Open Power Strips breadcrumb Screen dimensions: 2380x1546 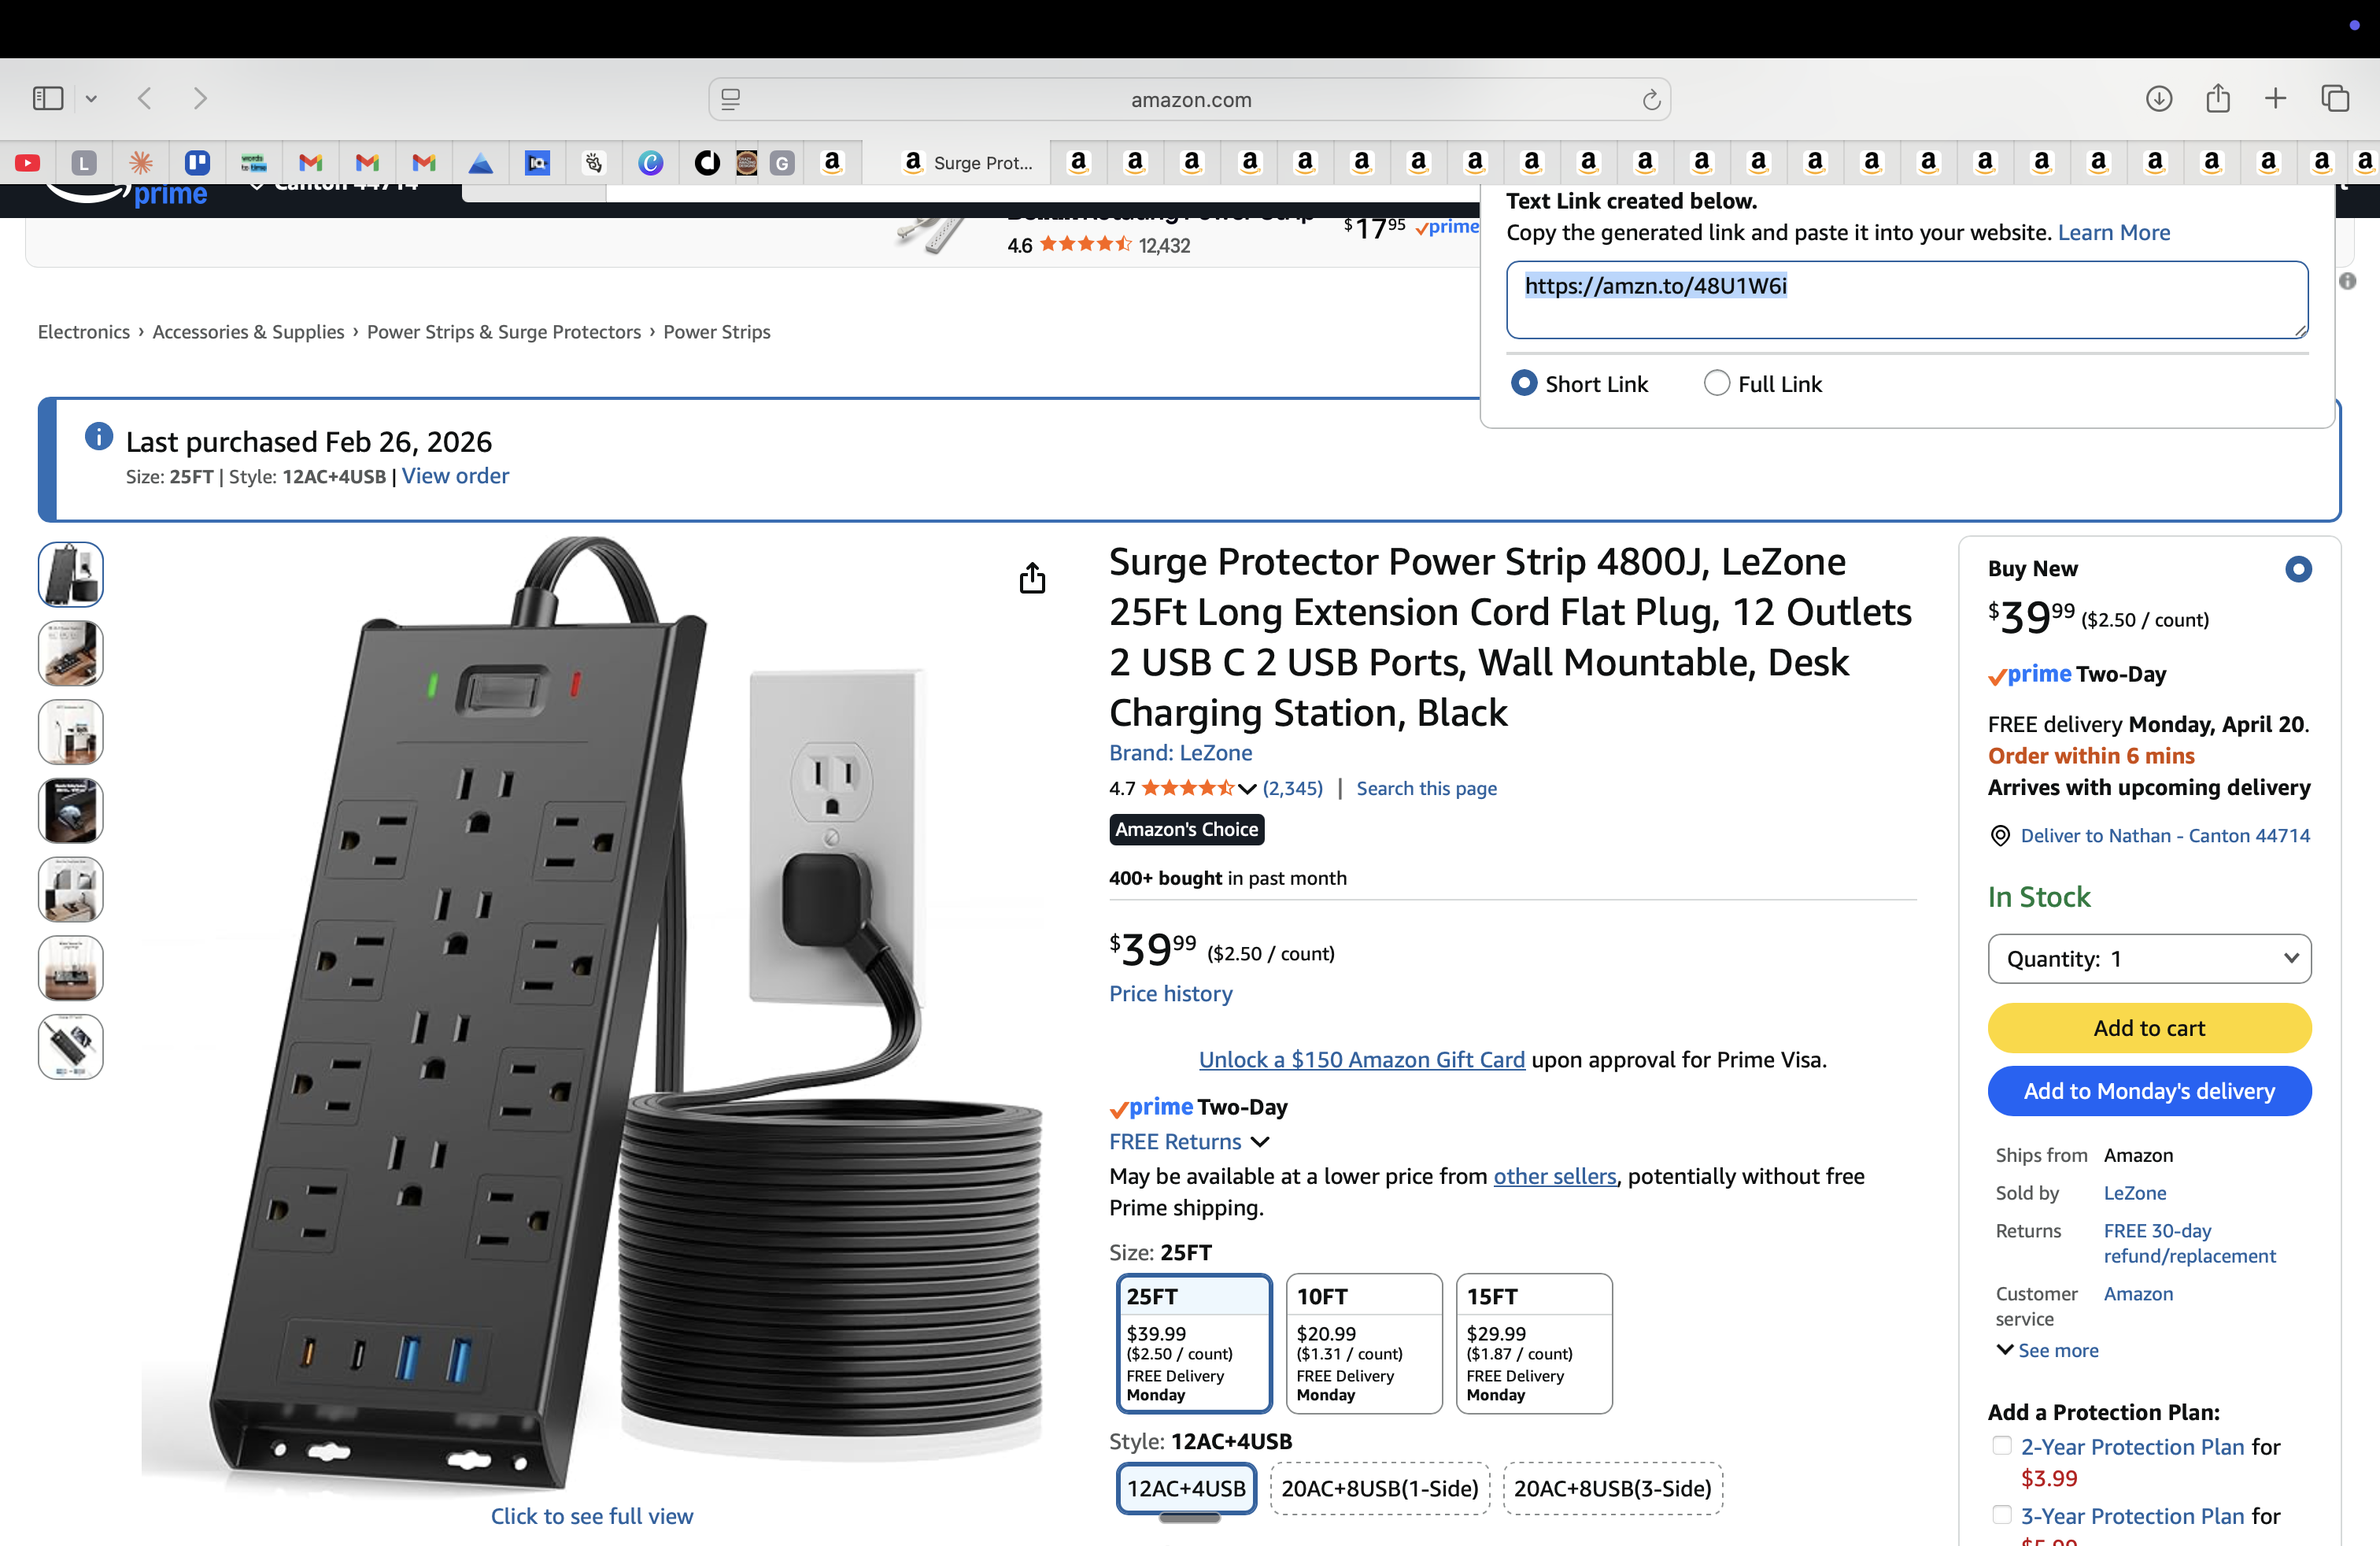tap(717, 332)
